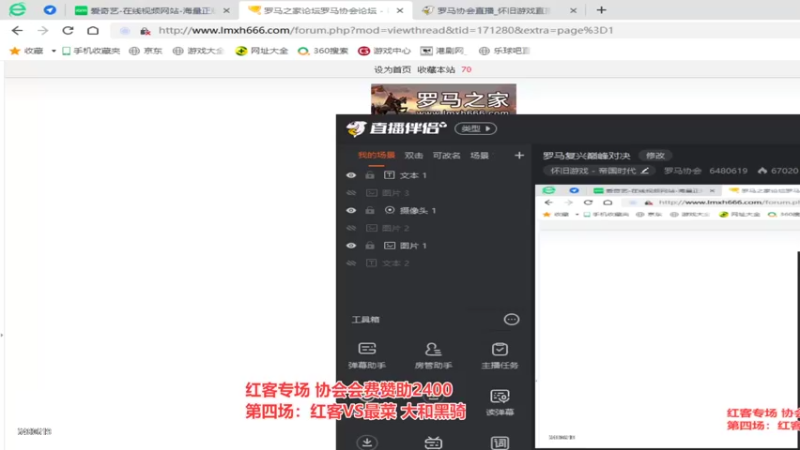Toggle lock on 文本 1 layer
Screen dimensions: 800x450
click(370, 175)
